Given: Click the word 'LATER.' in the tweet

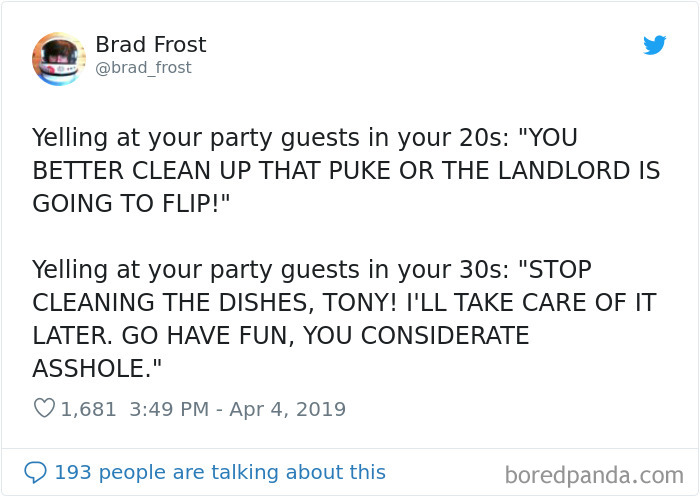Looking at the screenshot, I should click(x=73, y=336).
